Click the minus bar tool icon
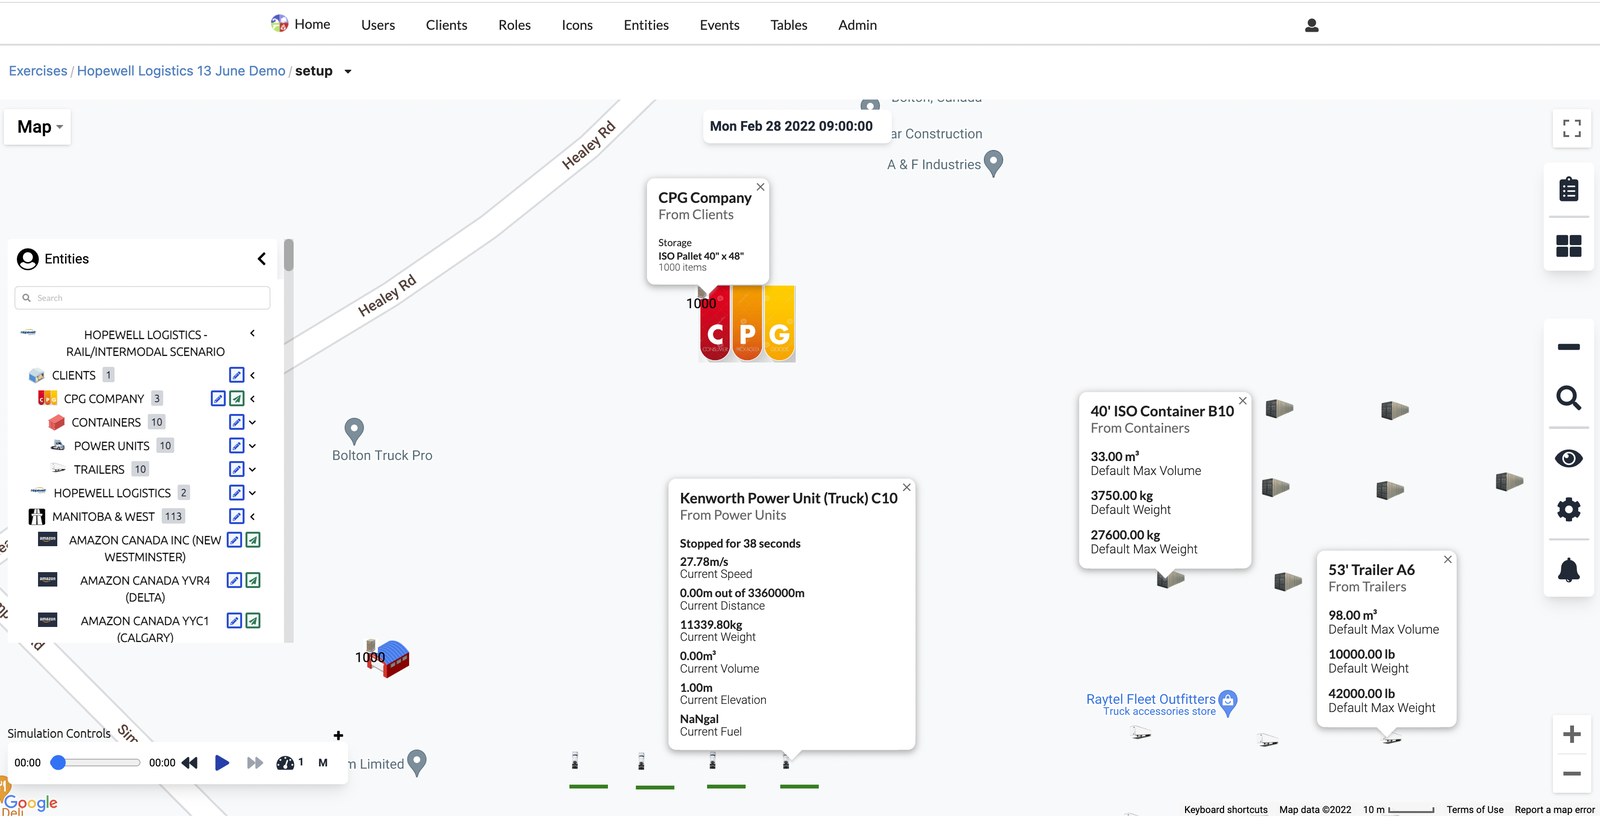 point(1568,347)
